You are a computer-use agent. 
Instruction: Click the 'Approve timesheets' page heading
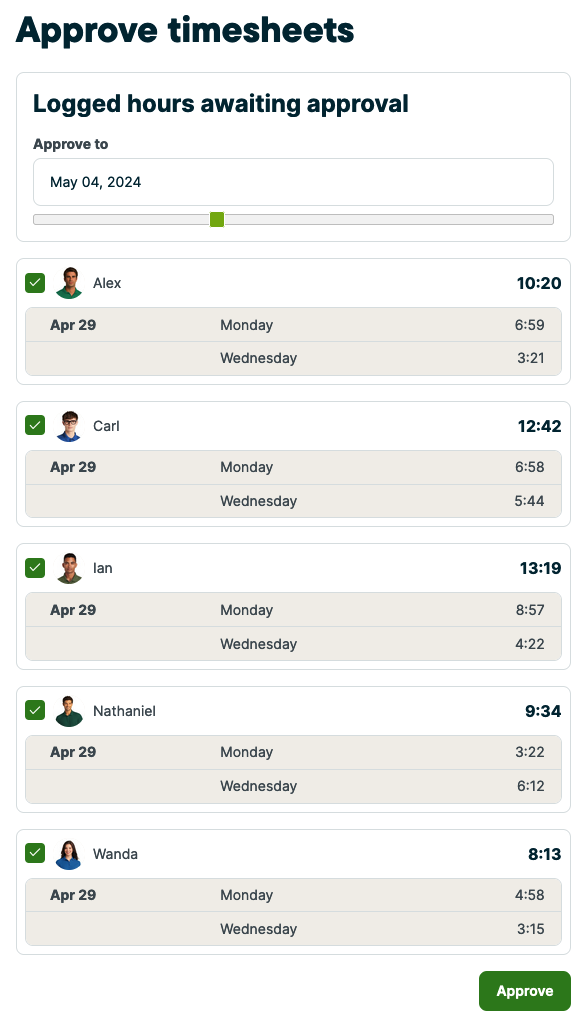tap(184, 30)
